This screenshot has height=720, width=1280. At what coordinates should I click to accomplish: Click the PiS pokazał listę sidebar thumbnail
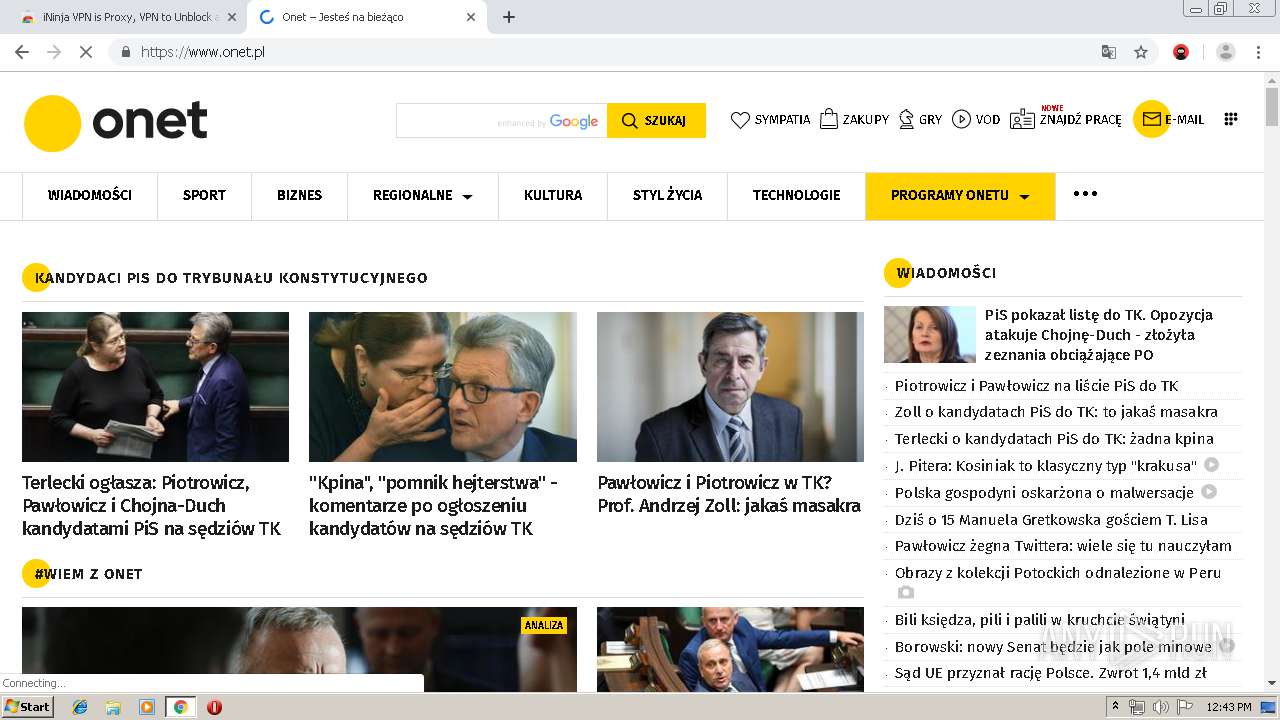point(929,334)
